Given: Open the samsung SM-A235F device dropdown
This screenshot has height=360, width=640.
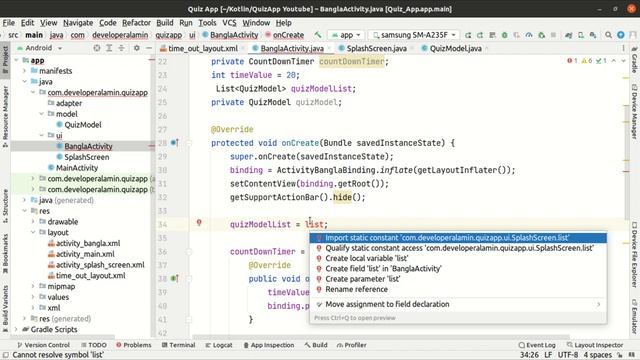Looking at the screenshot, I should 413,35.
